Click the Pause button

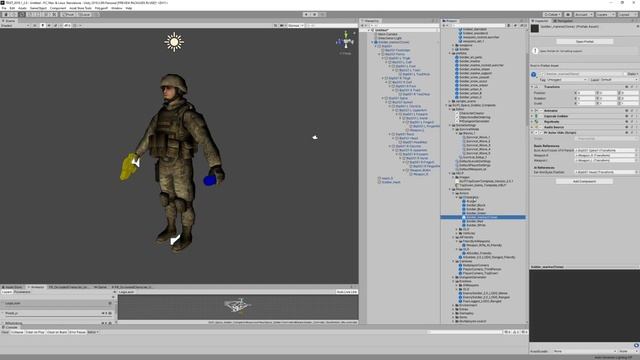coord(314,14)
